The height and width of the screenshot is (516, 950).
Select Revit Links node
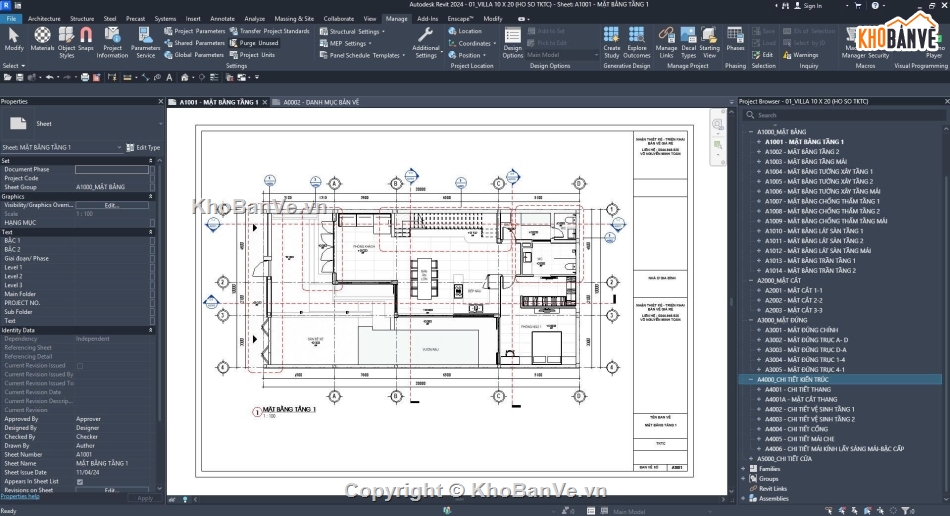point(772,489)
